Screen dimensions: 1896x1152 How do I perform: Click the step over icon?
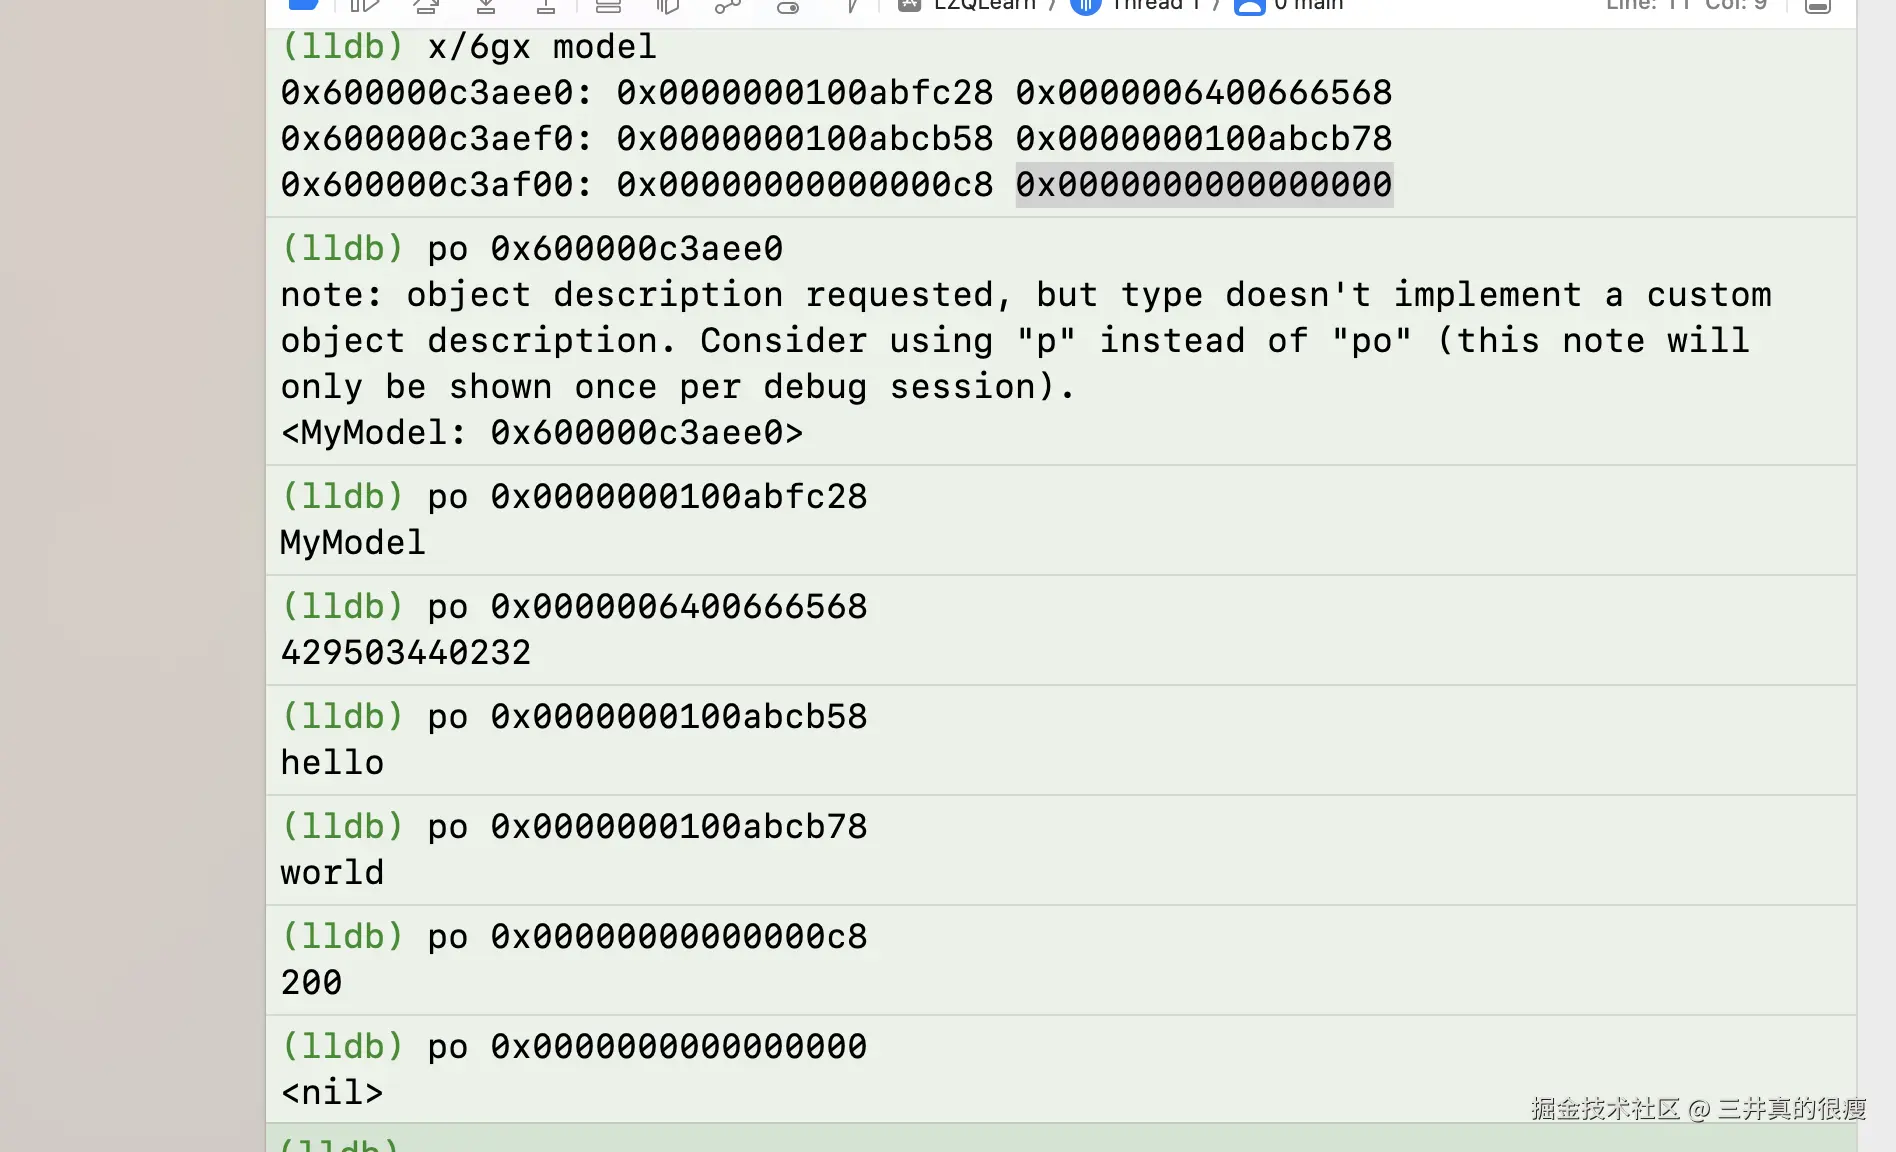point(426,5)
